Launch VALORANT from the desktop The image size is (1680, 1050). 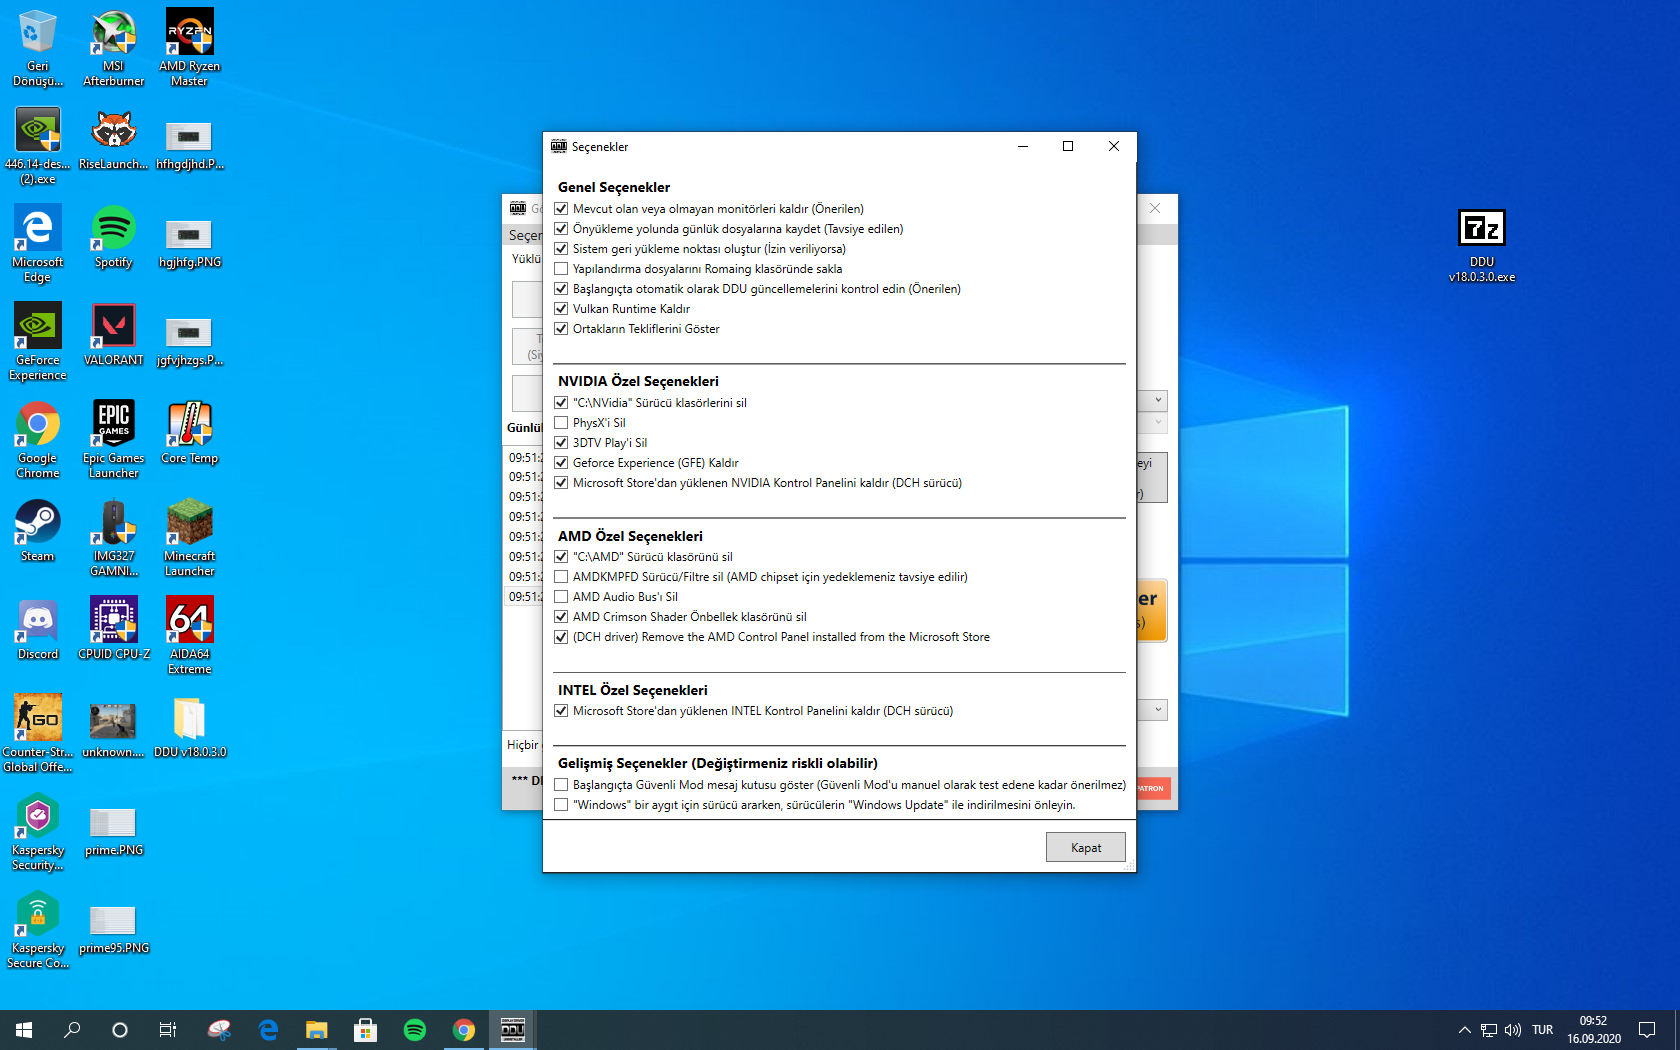pos(114,335)
